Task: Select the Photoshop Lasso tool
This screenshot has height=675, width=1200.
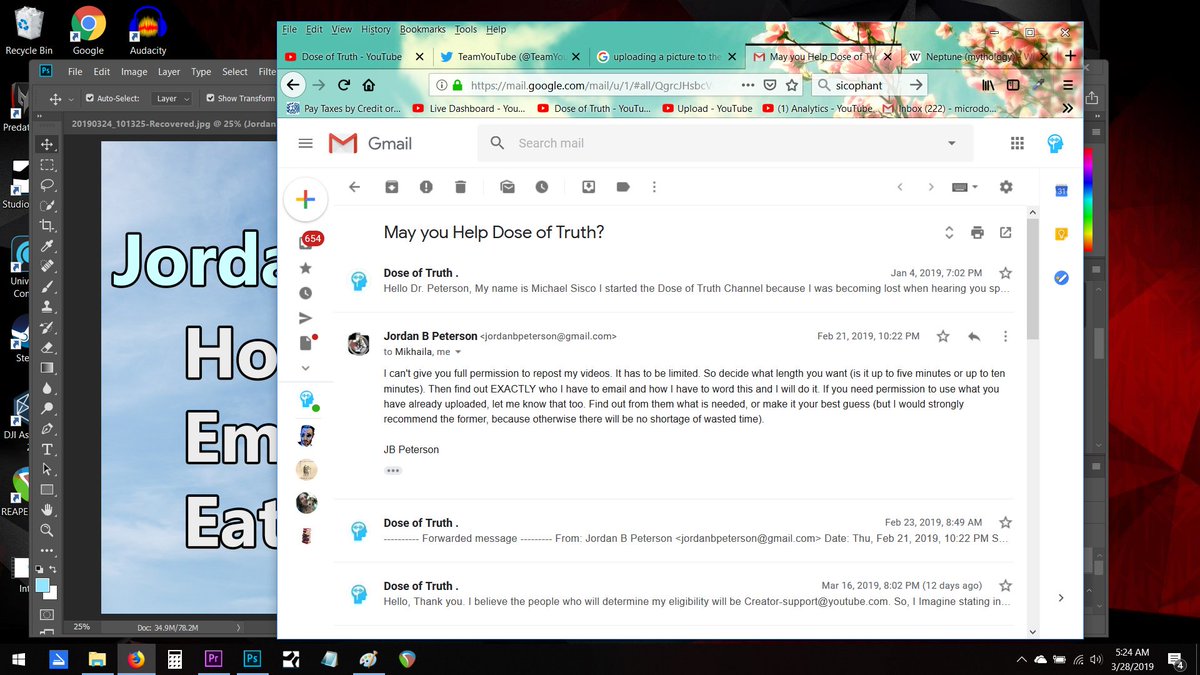Action: (47, 185)
